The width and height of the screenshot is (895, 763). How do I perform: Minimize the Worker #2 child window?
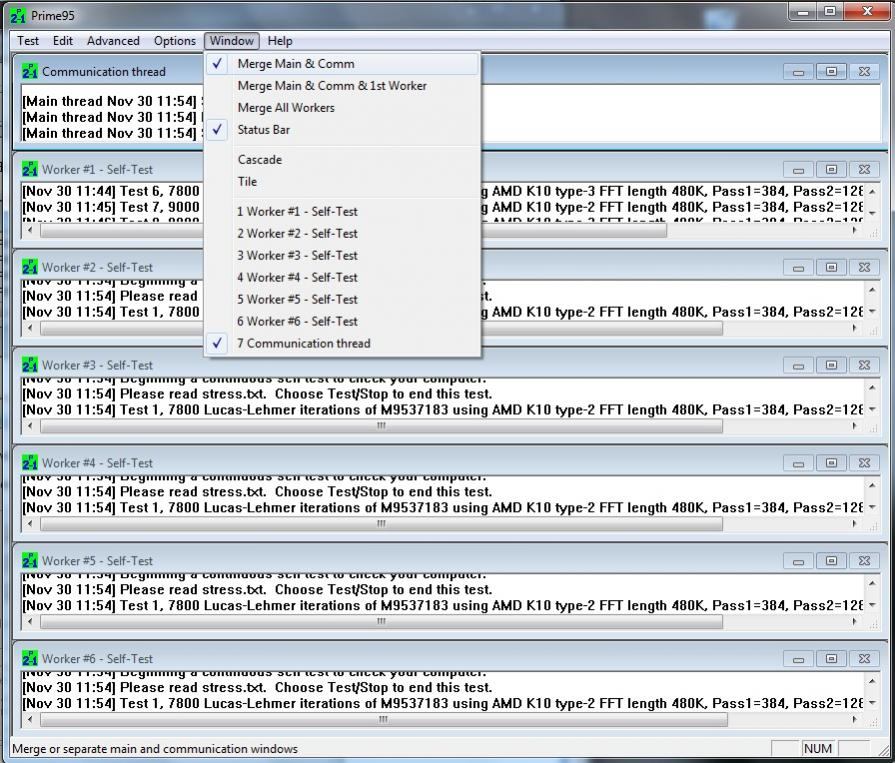pyautogui.click(x=799, y=267)
